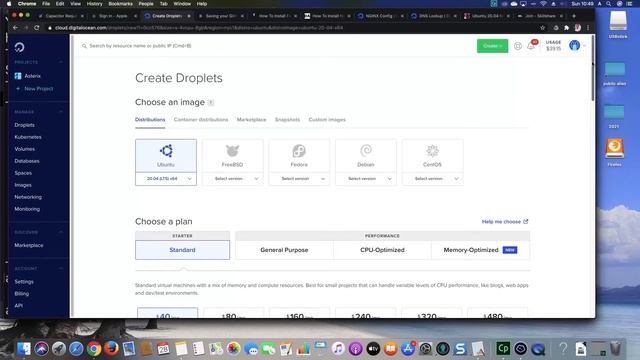Open the help icon beside notifications
The image size is (640, 360).
point(518,46)
